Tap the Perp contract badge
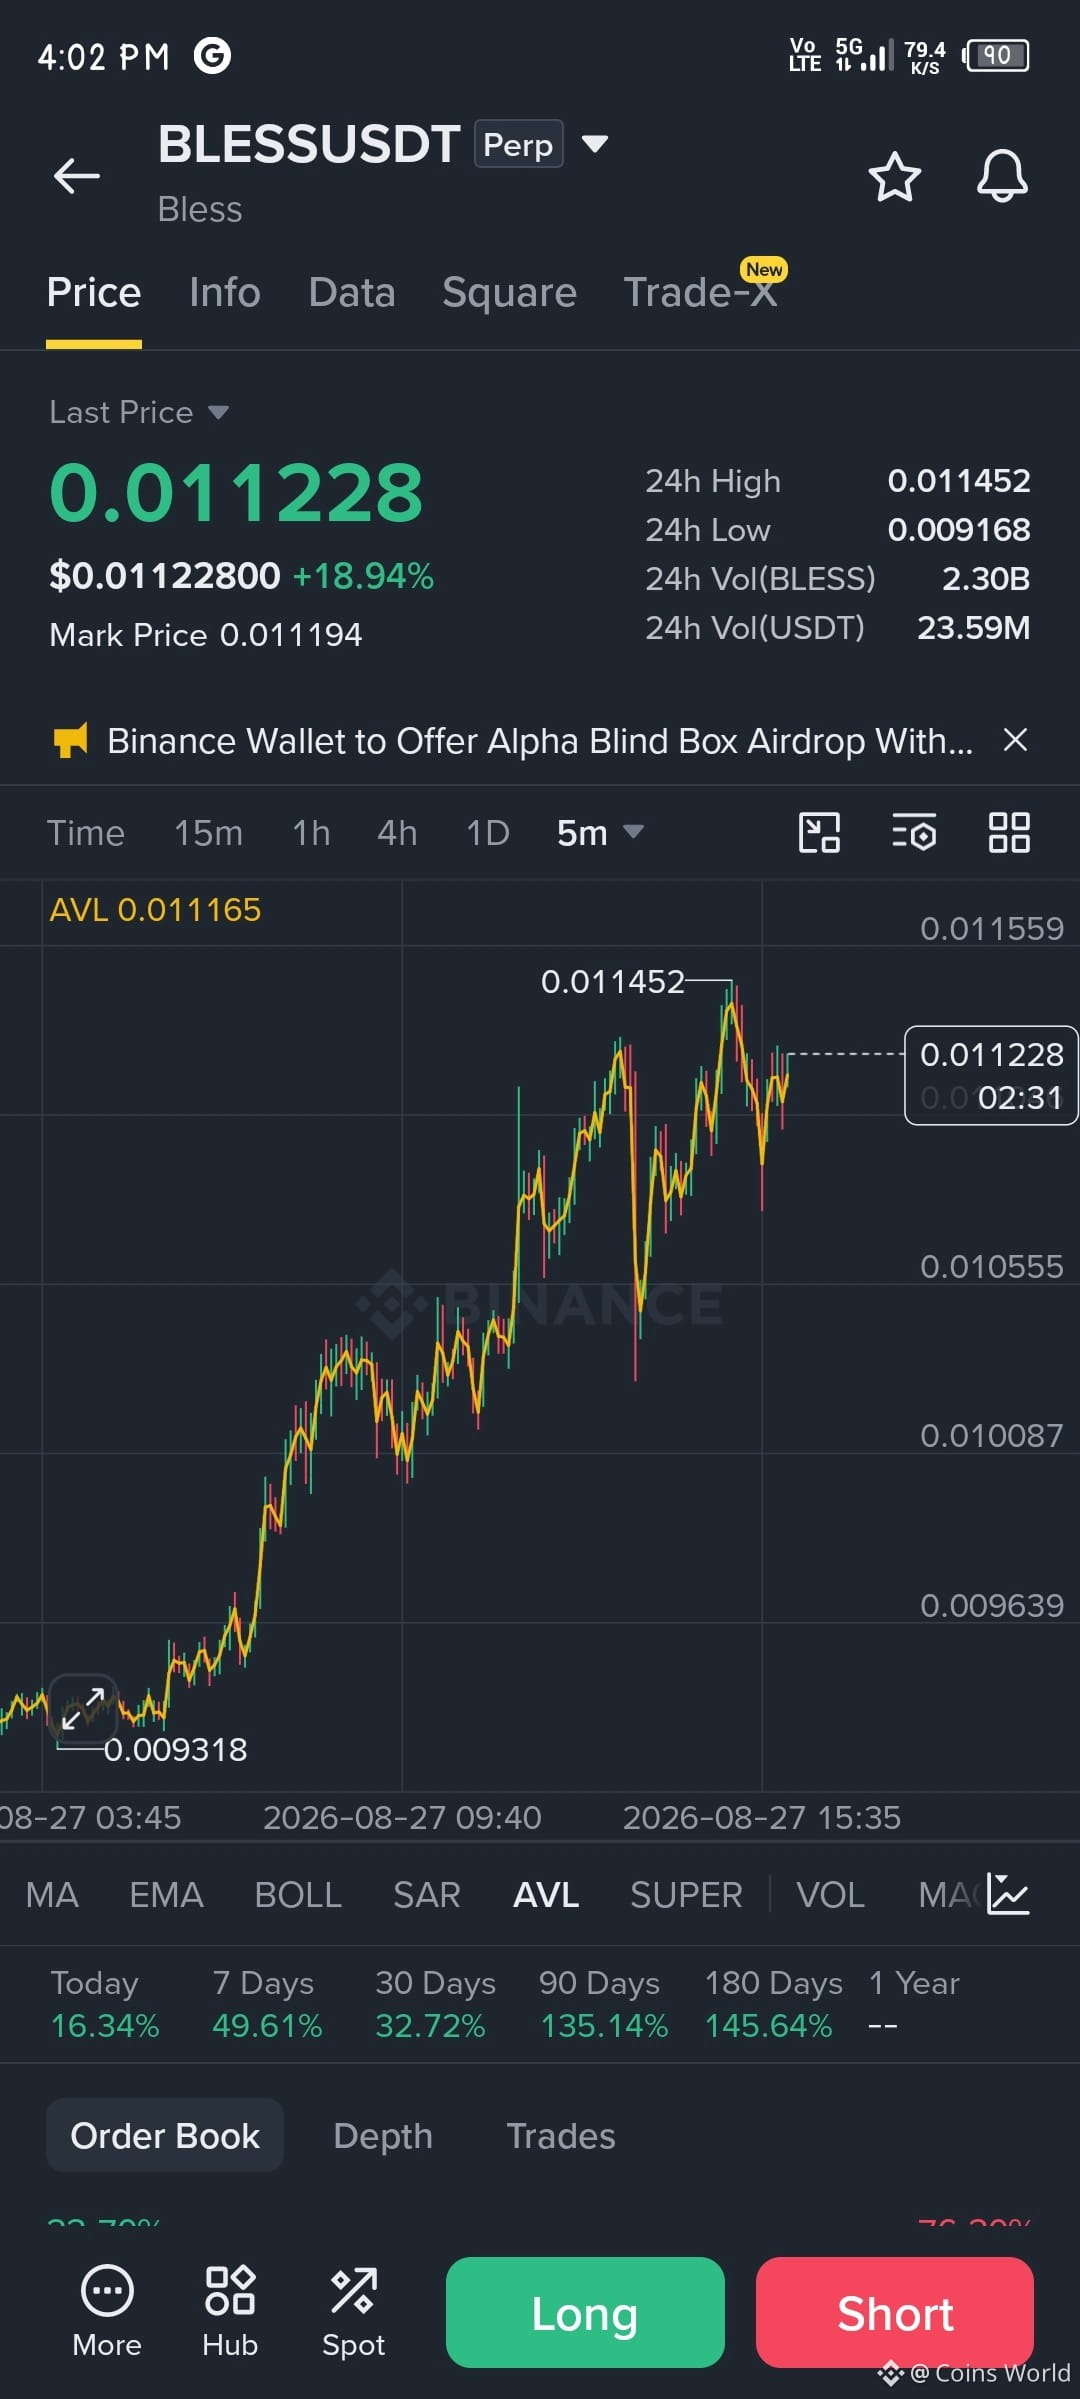 point(518,144)
